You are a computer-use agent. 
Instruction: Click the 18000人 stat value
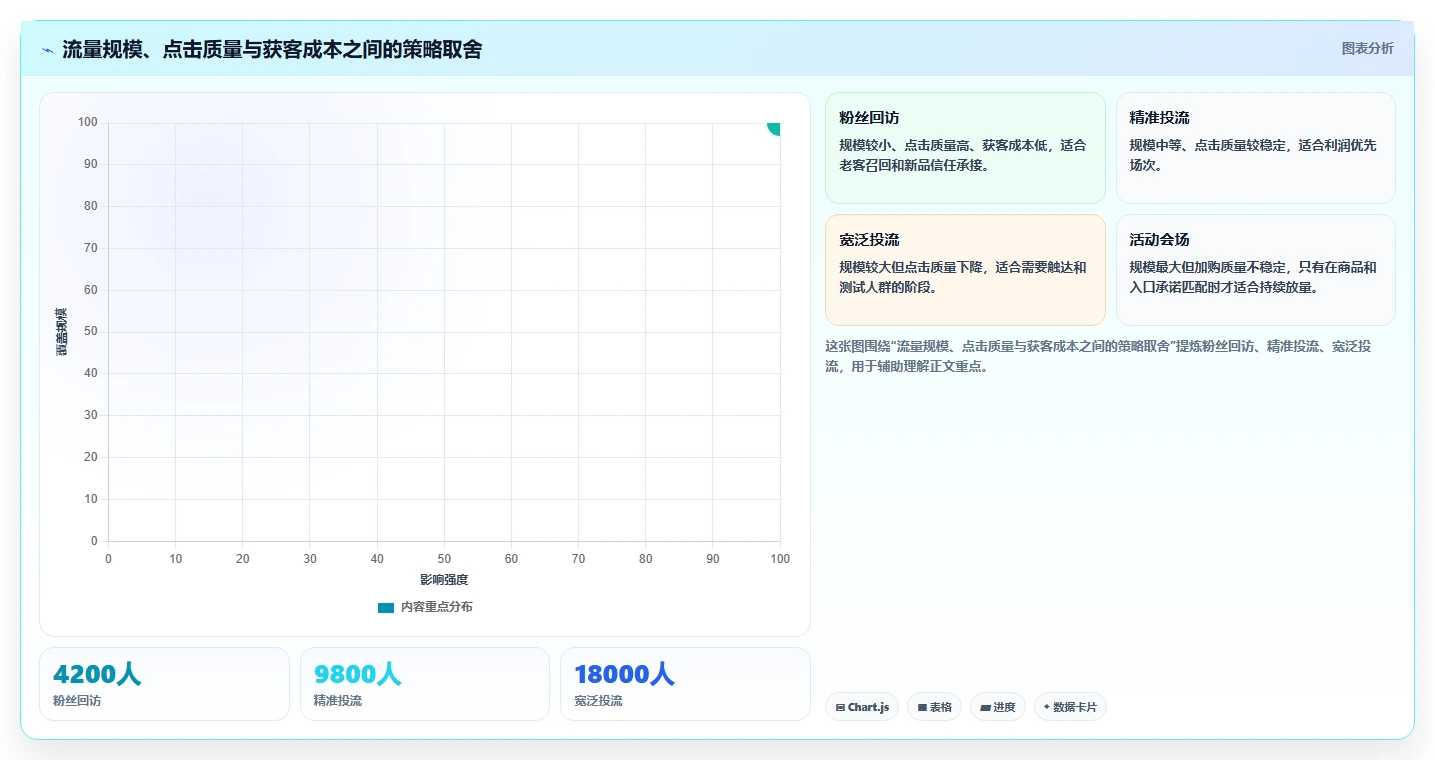click(625, 674)
